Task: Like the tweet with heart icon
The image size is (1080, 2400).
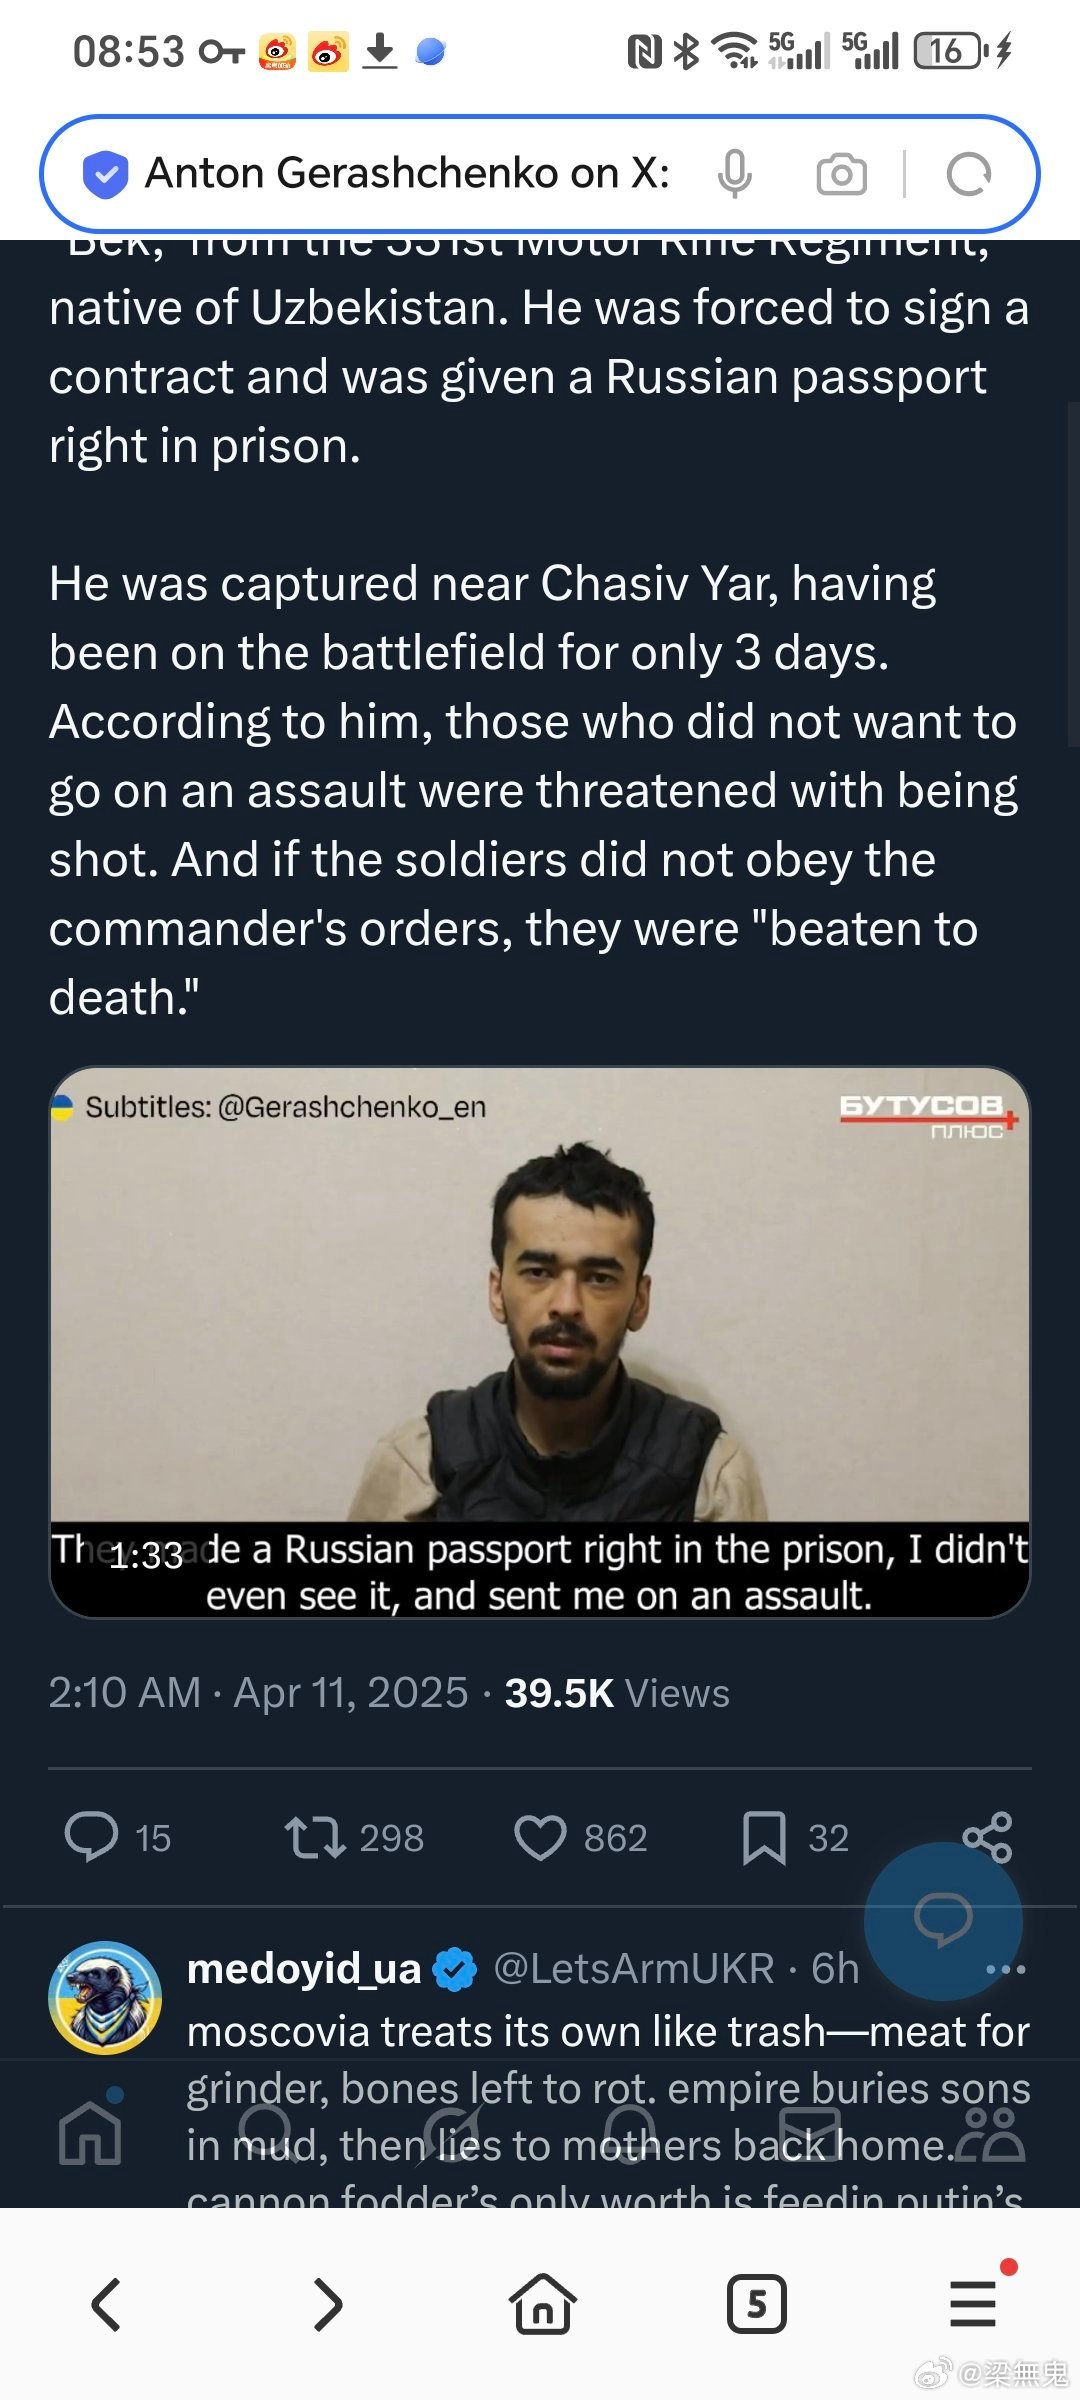Action: 540,1837
